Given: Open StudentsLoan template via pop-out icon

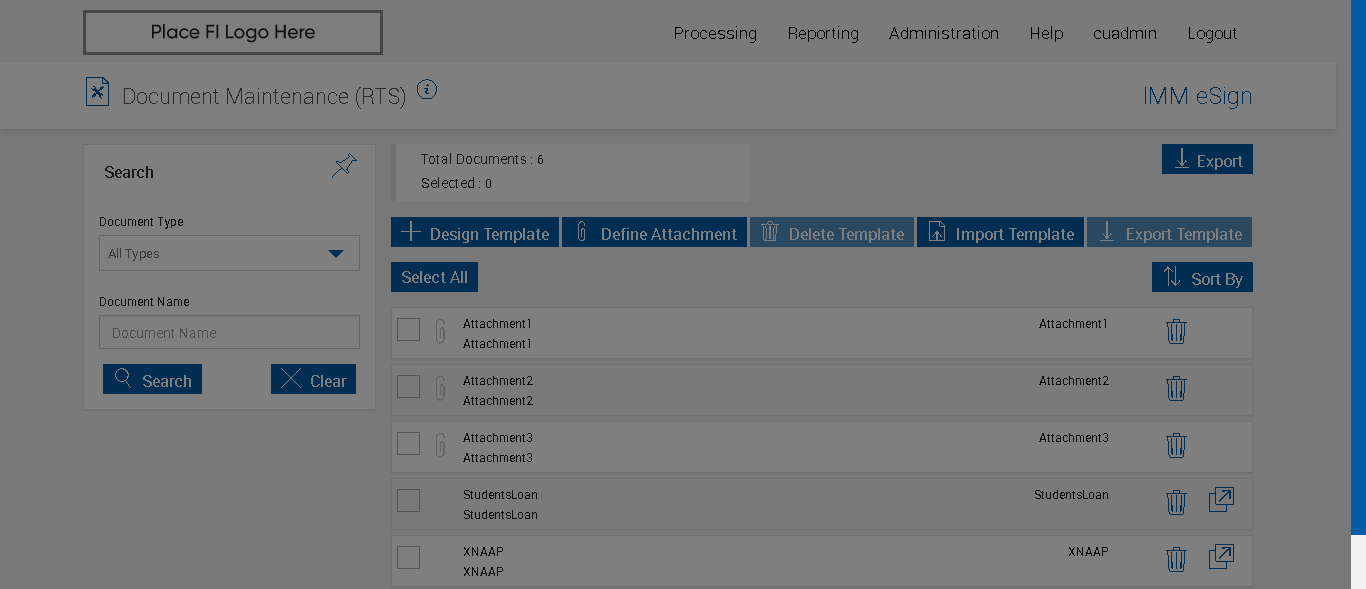Looking at the screenshot, I should (1221, 500).
